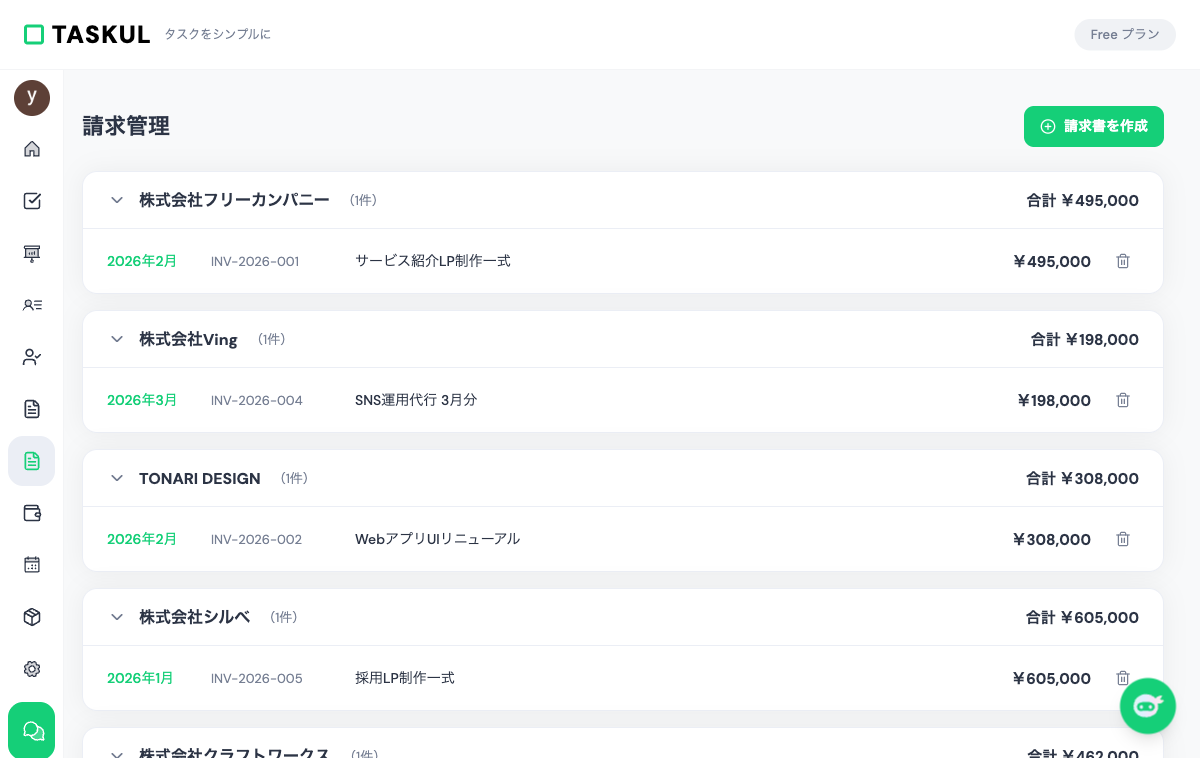Screen dimensions: 1200x758
Task: Collapse the 株式会社Ving section
Action: pyautogui.click(x=117, y=339)
